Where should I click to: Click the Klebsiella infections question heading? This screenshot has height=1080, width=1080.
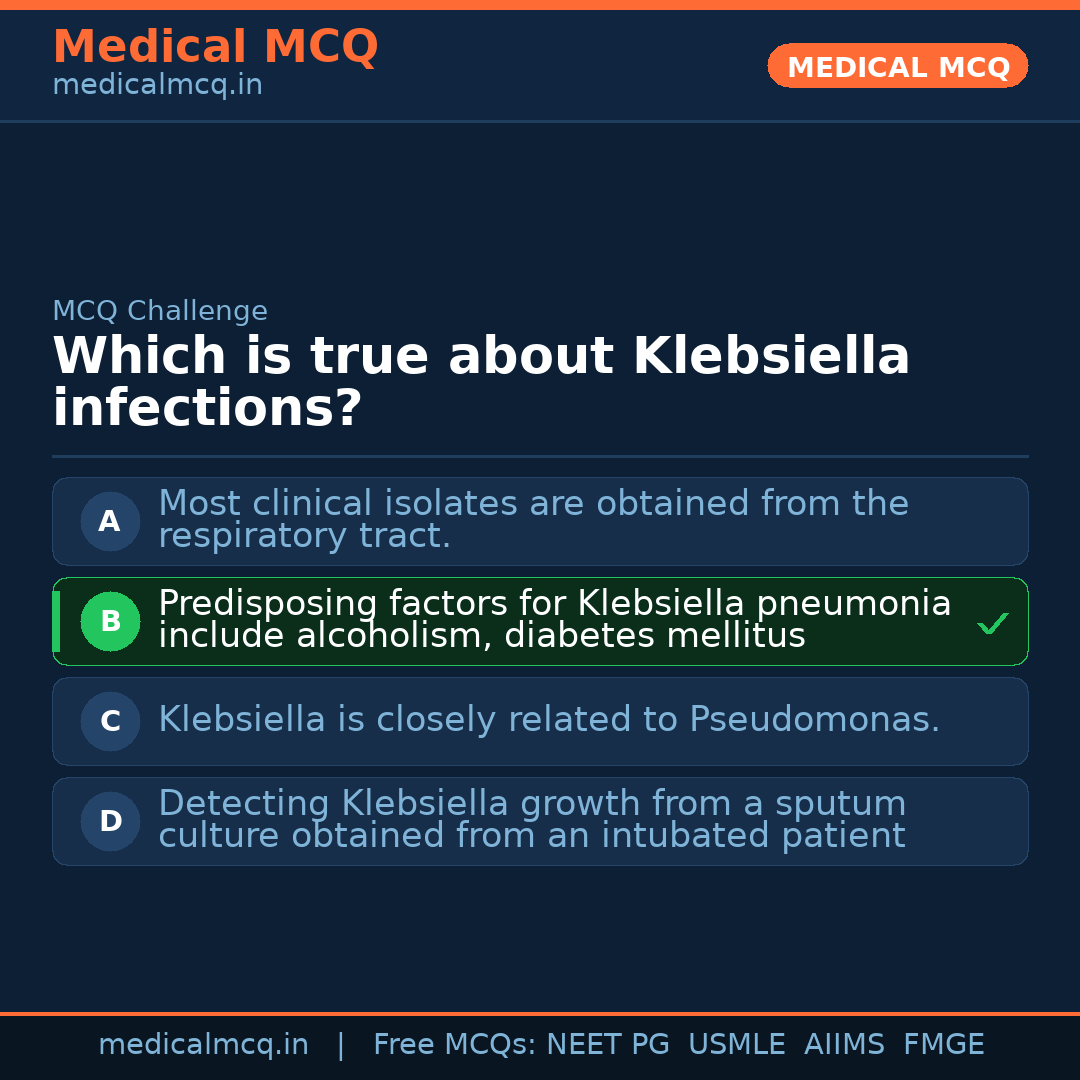coord(481,382)
